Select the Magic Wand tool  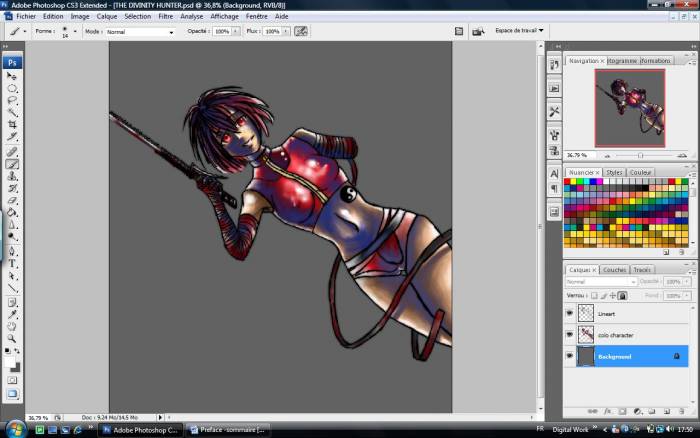click(12, 113)
